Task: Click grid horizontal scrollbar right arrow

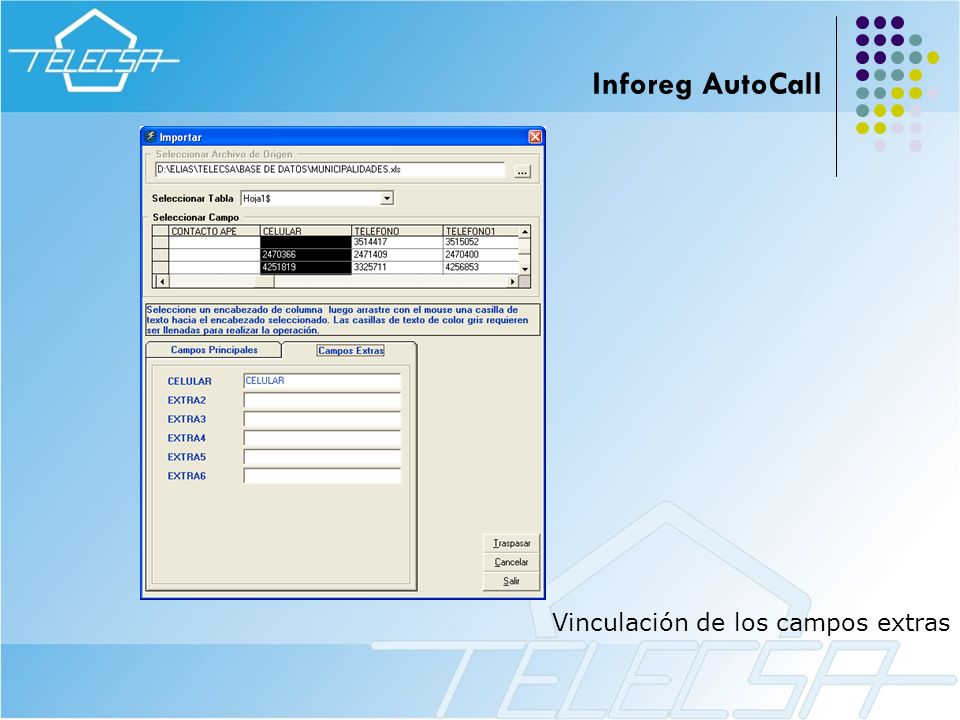Action: [x=512, y=282]
